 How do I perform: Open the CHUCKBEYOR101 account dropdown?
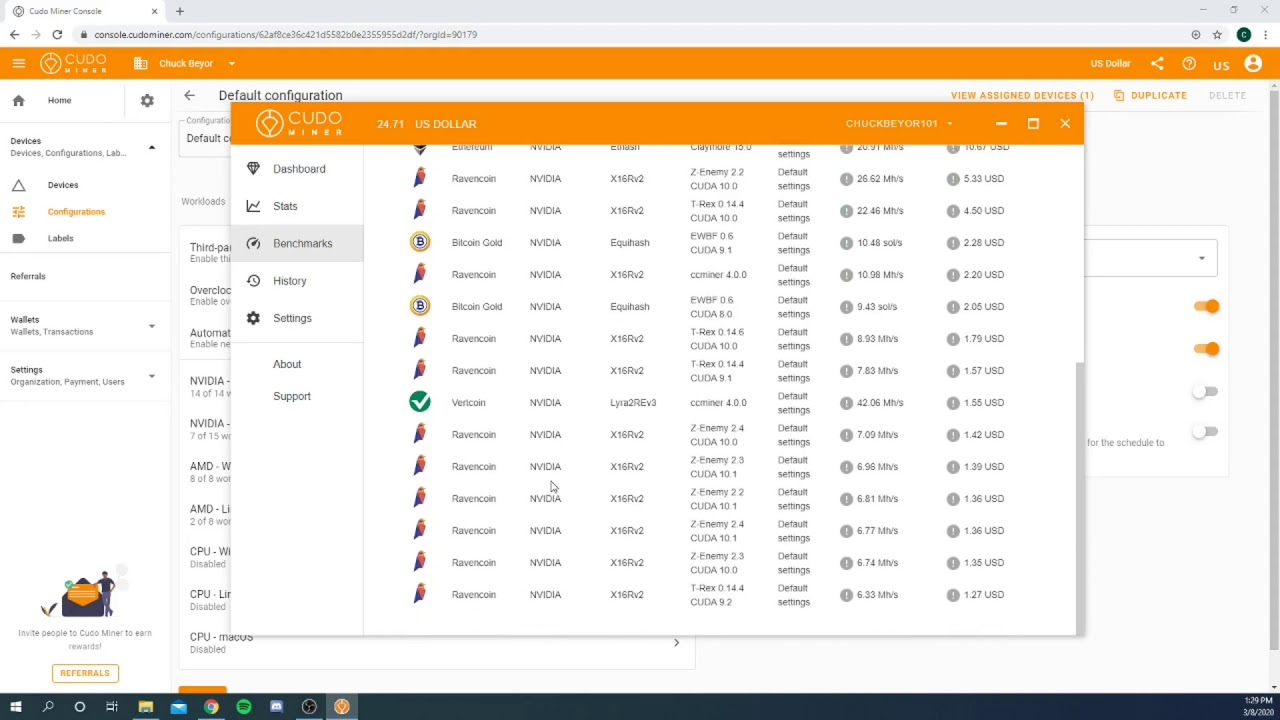(x=899, y=124)
